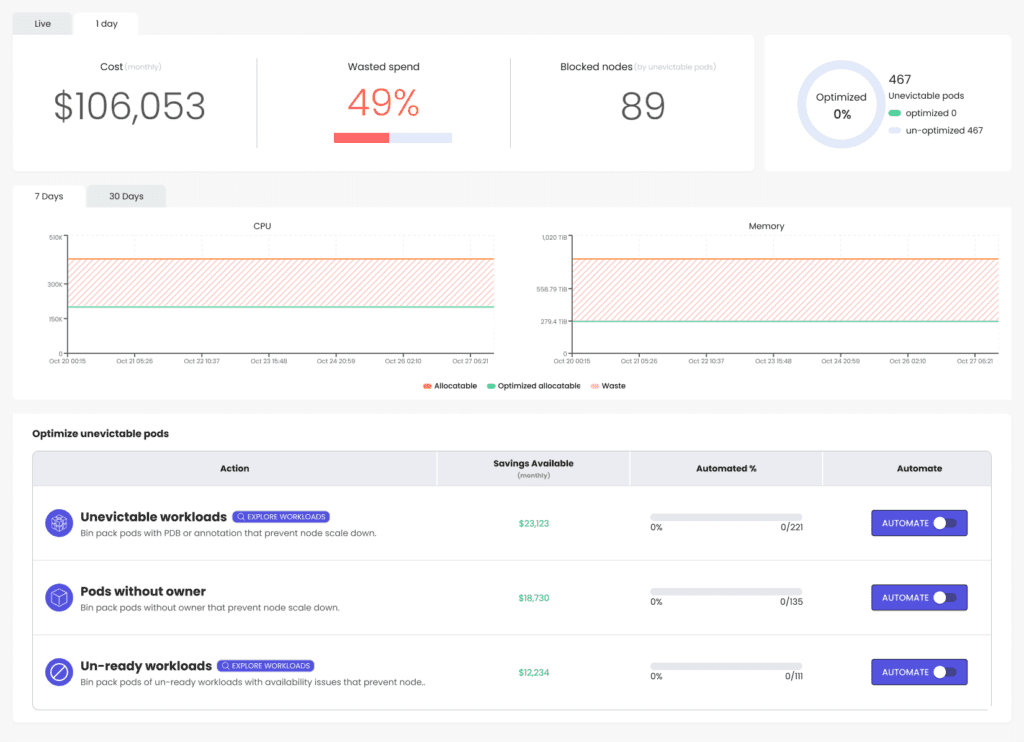Click the Pods without owner box icon
The image size is (1024, 742).
point(59,598)
